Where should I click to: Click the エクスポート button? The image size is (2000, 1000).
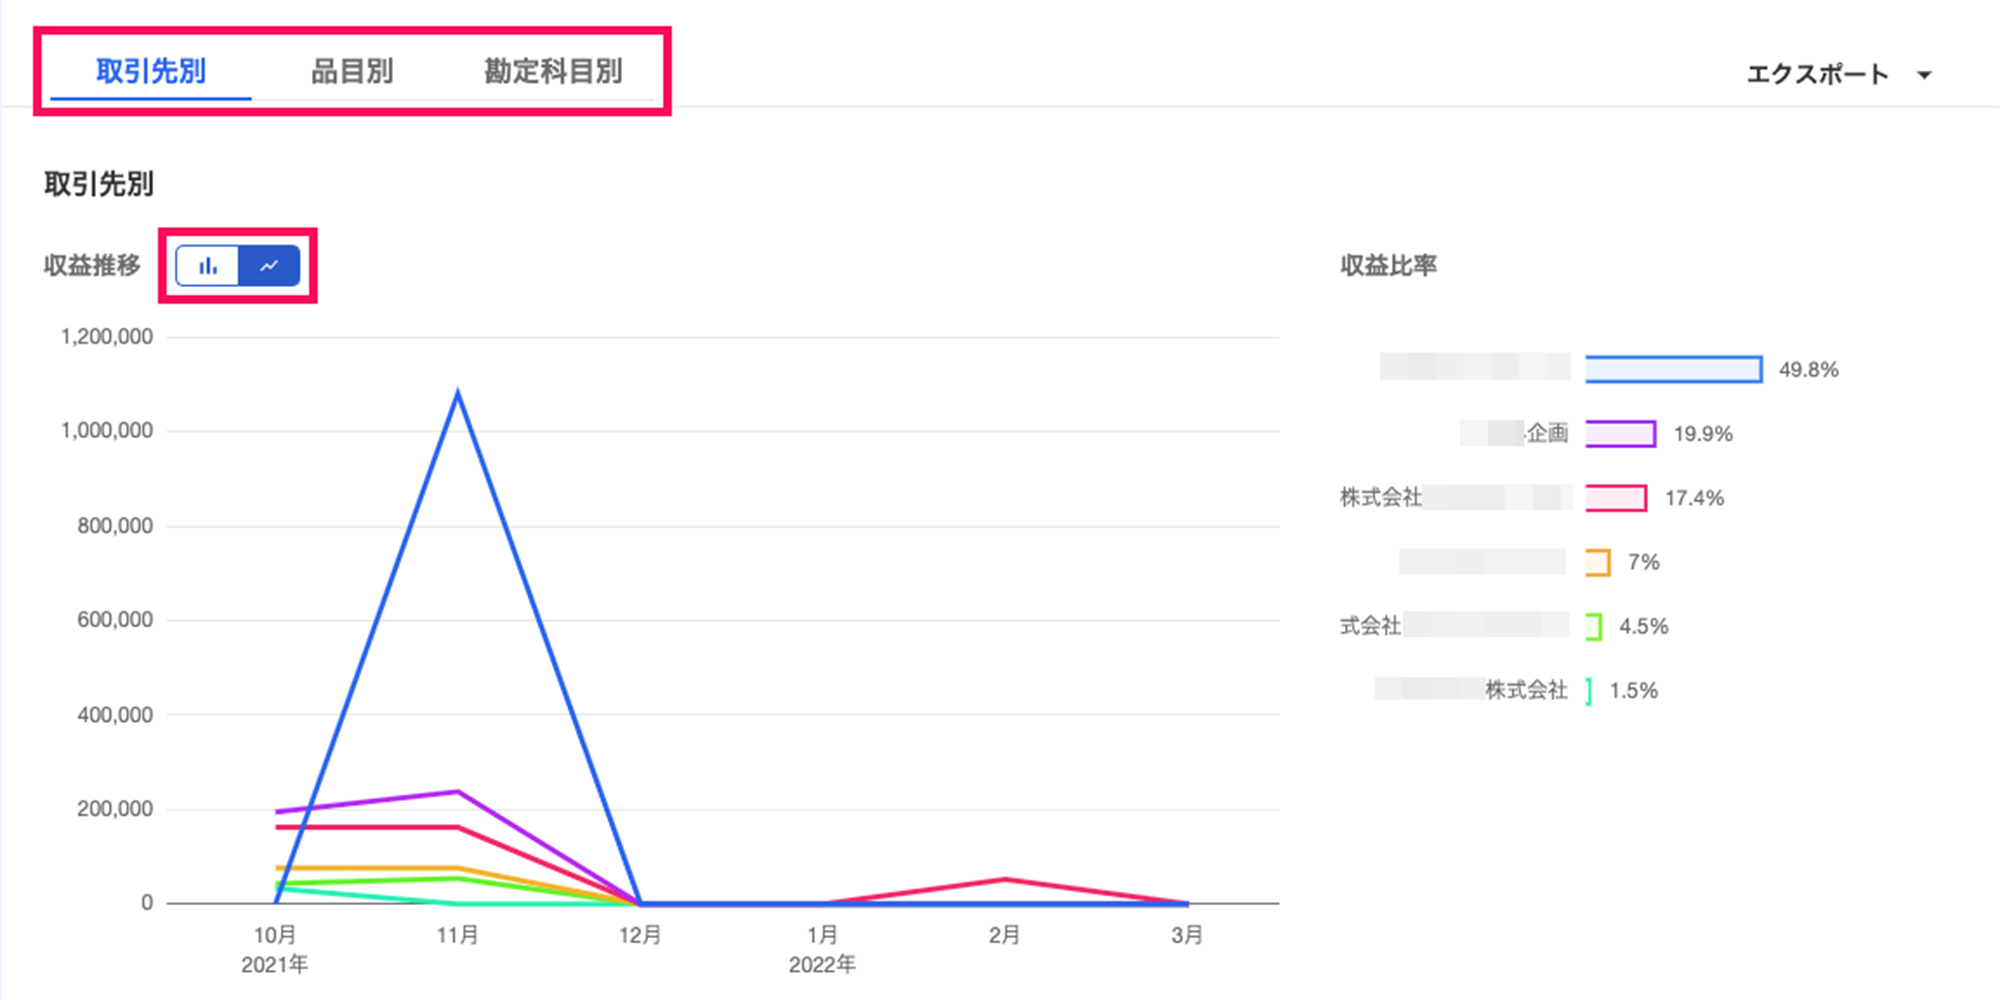1817,74
